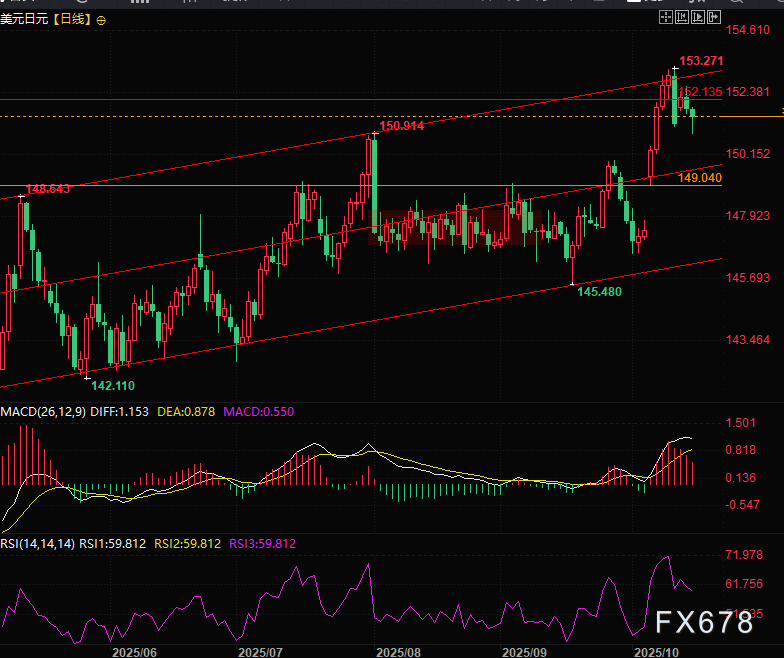Click the 153.271 high price marker
This screenshot has width=784, height=658.
pyautogui.click(x=701, y=61)
